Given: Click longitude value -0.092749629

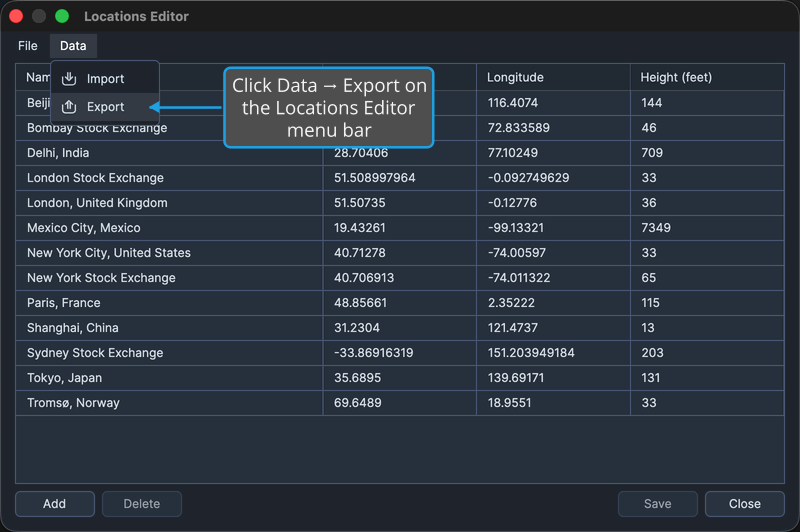Looking at the screenshot, I should (528, 178).
